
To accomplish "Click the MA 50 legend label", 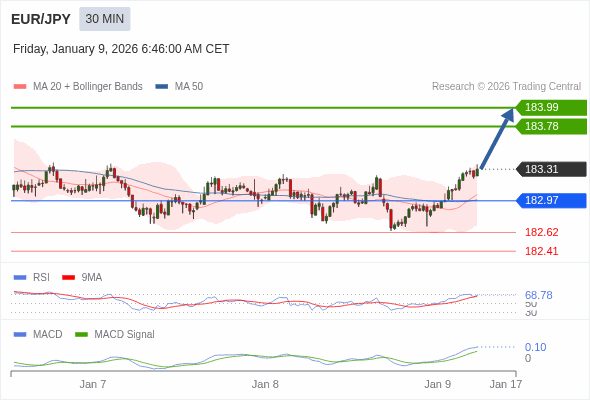I will tap(189, 87).
